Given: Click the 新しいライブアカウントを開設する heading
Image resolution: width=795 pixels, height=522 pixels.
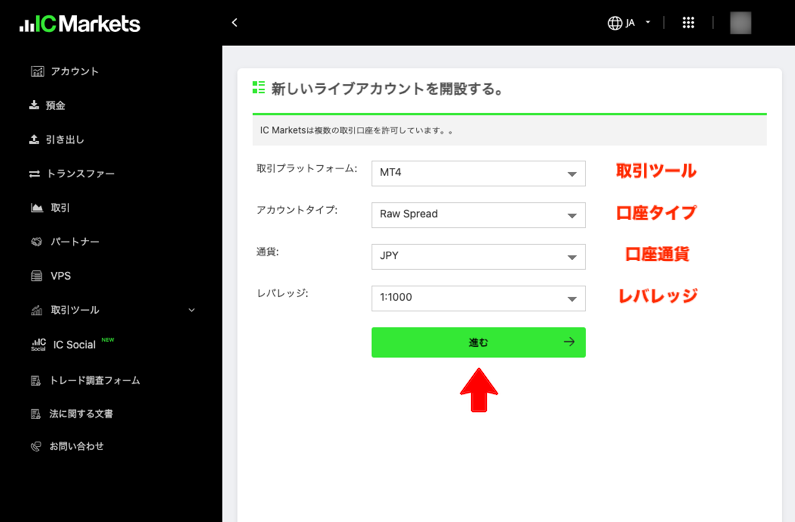Looking at the screenshot, I should coord(387,89).
